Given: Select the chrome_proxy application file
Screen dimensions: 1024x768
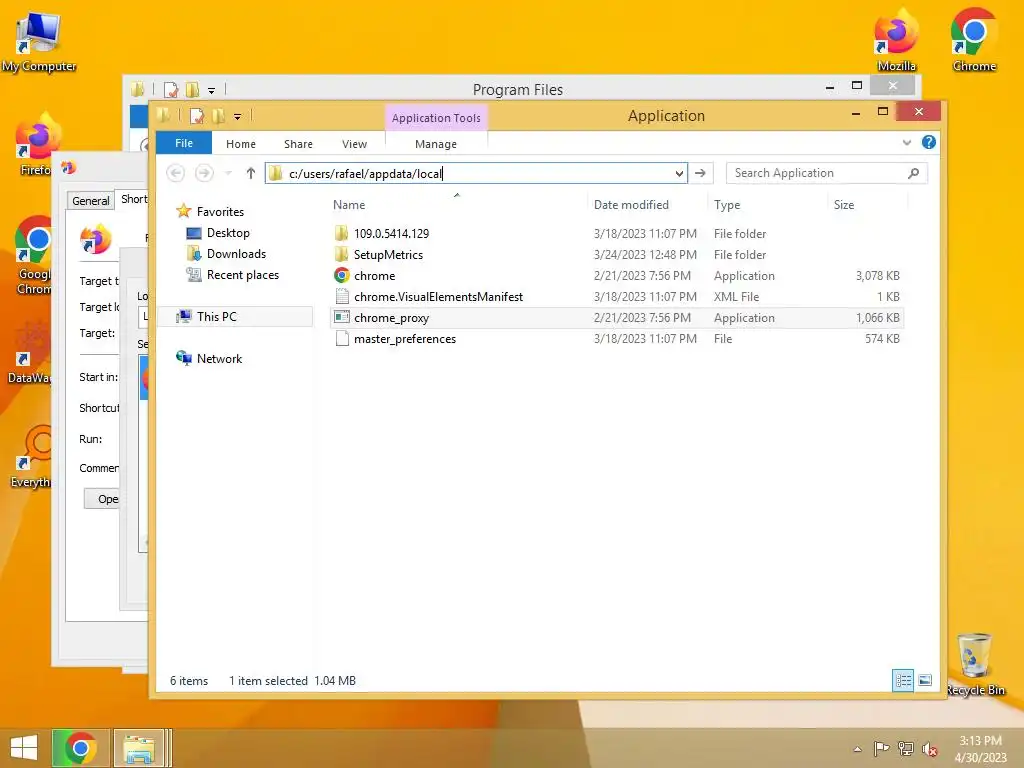Looking at the screenshot, I should coord(391,318).
